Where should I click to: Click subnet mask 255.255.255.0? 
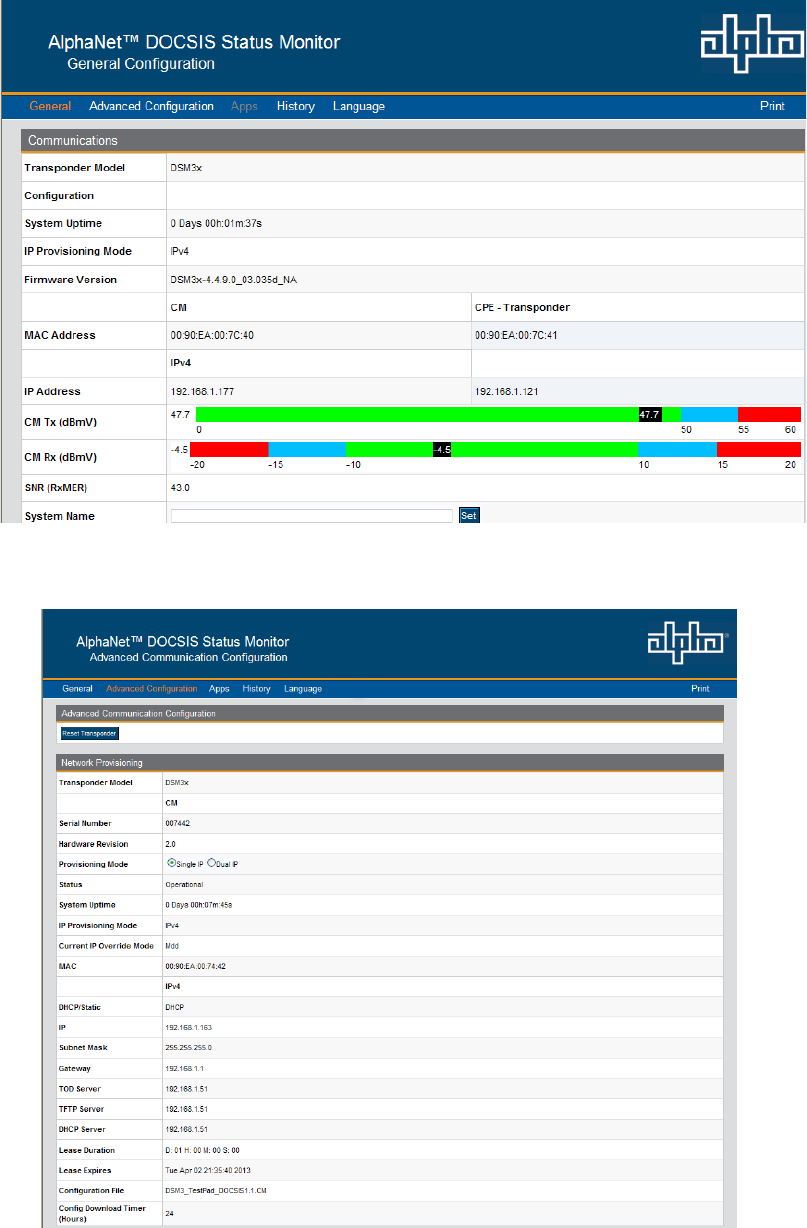pyautogui.click(x=189, y=1048)
